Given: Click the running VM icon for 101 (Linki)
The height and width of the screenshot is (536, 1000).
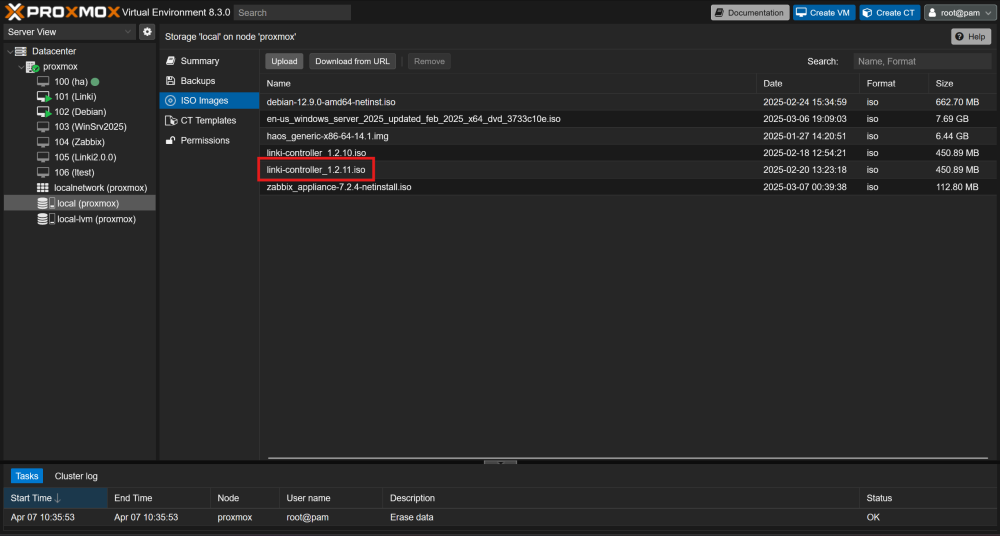Looking at the screenshot, I should pyautogui.click(x=43, y=97).
